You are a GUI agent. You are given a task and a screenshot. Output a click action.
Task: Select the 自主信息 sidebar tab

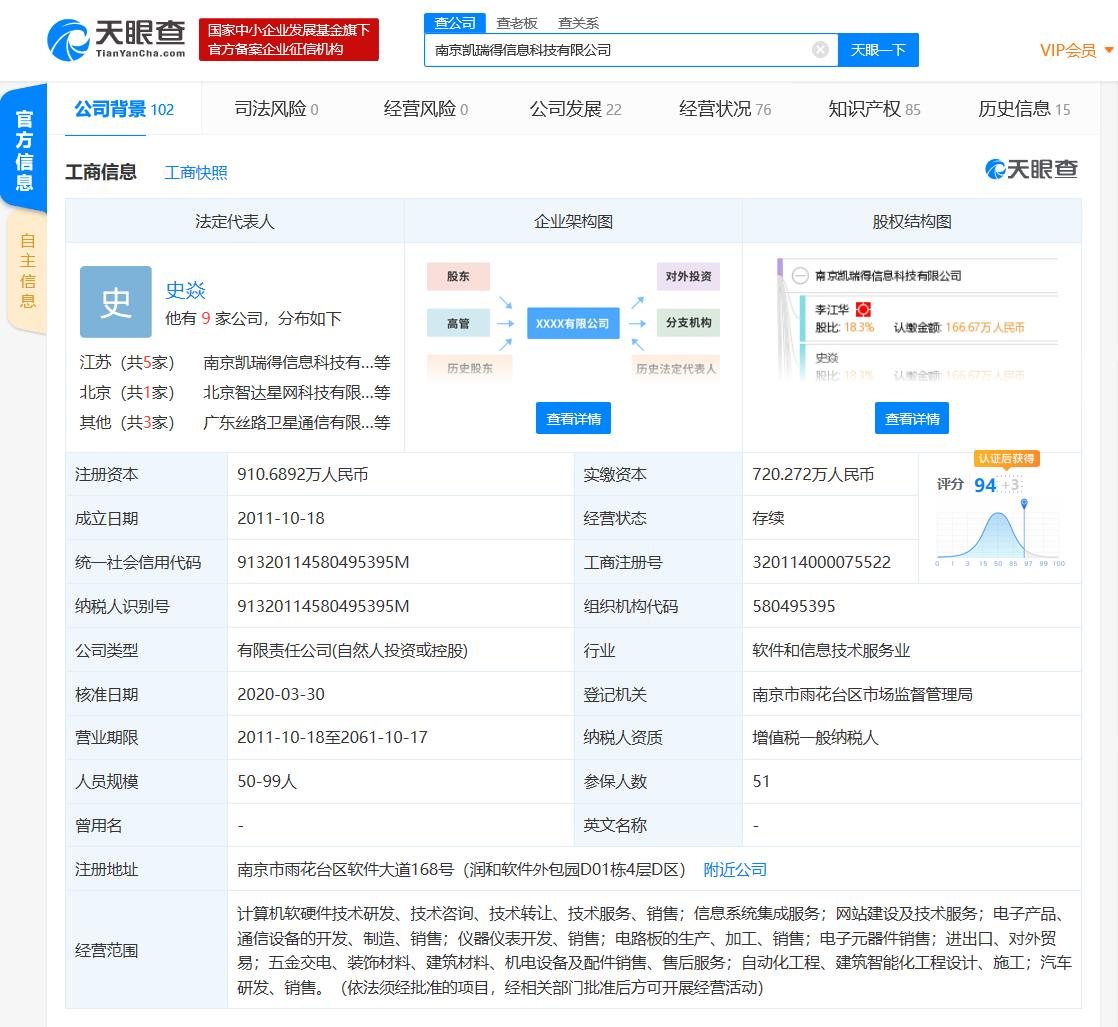coord(28,269)
